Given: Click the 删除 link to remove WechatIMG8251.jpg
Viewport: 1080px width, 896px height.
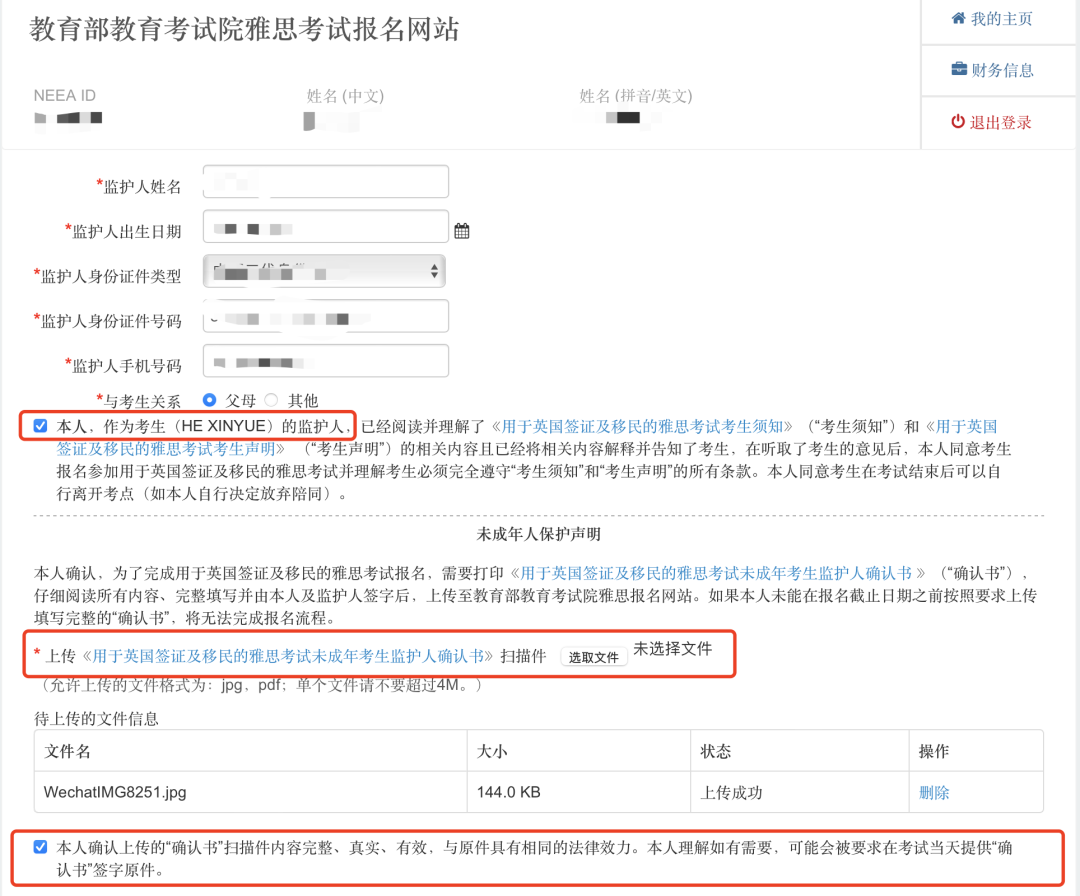Looking at the screenshot, I should tap(932, 791).
